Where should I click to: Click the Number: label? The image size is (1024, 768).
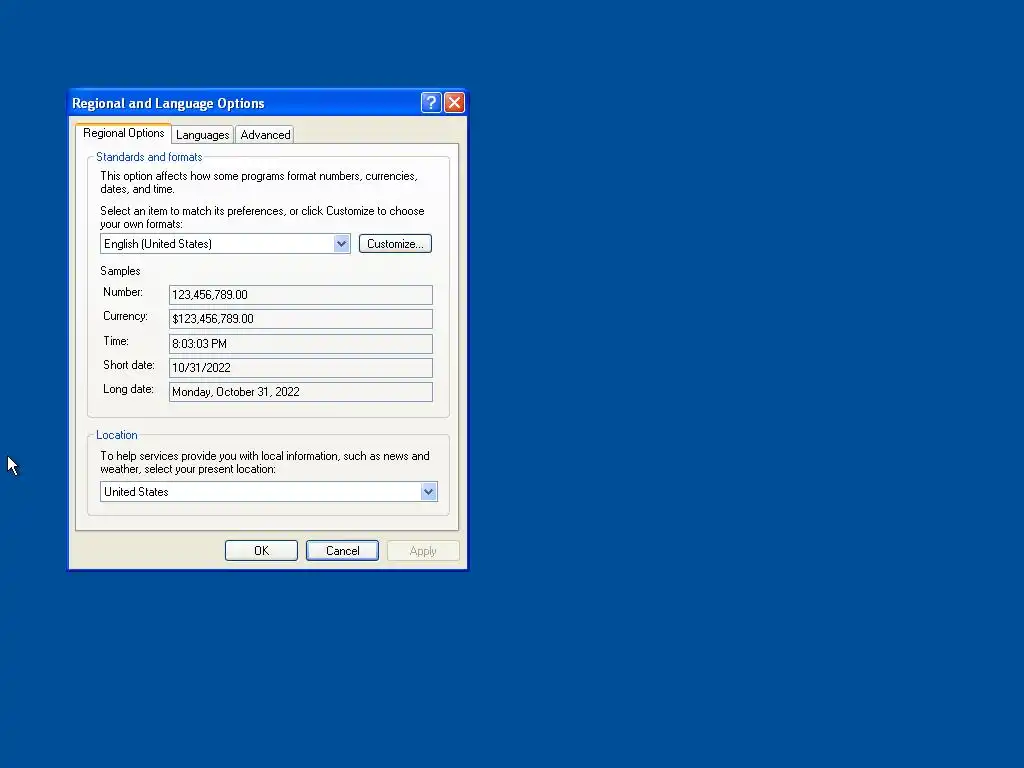[x=123, y=292]
